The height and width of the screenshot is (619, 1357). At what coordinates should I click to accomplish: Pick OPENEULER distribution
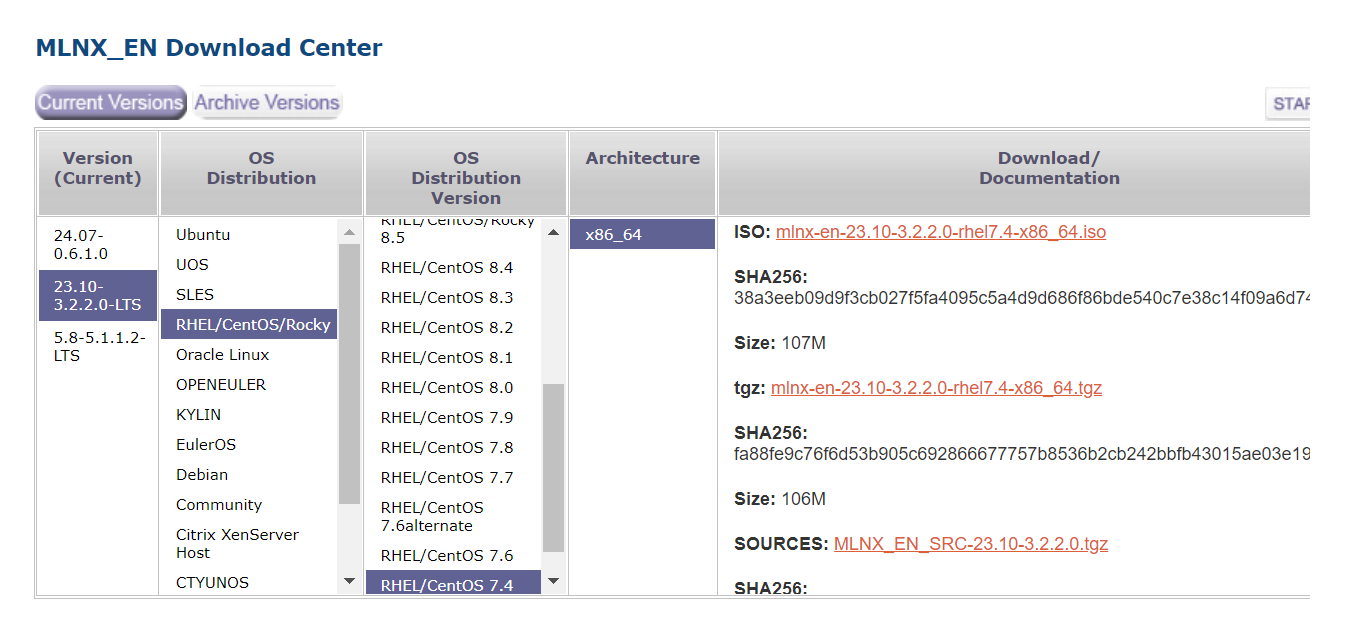pos(249,384)
